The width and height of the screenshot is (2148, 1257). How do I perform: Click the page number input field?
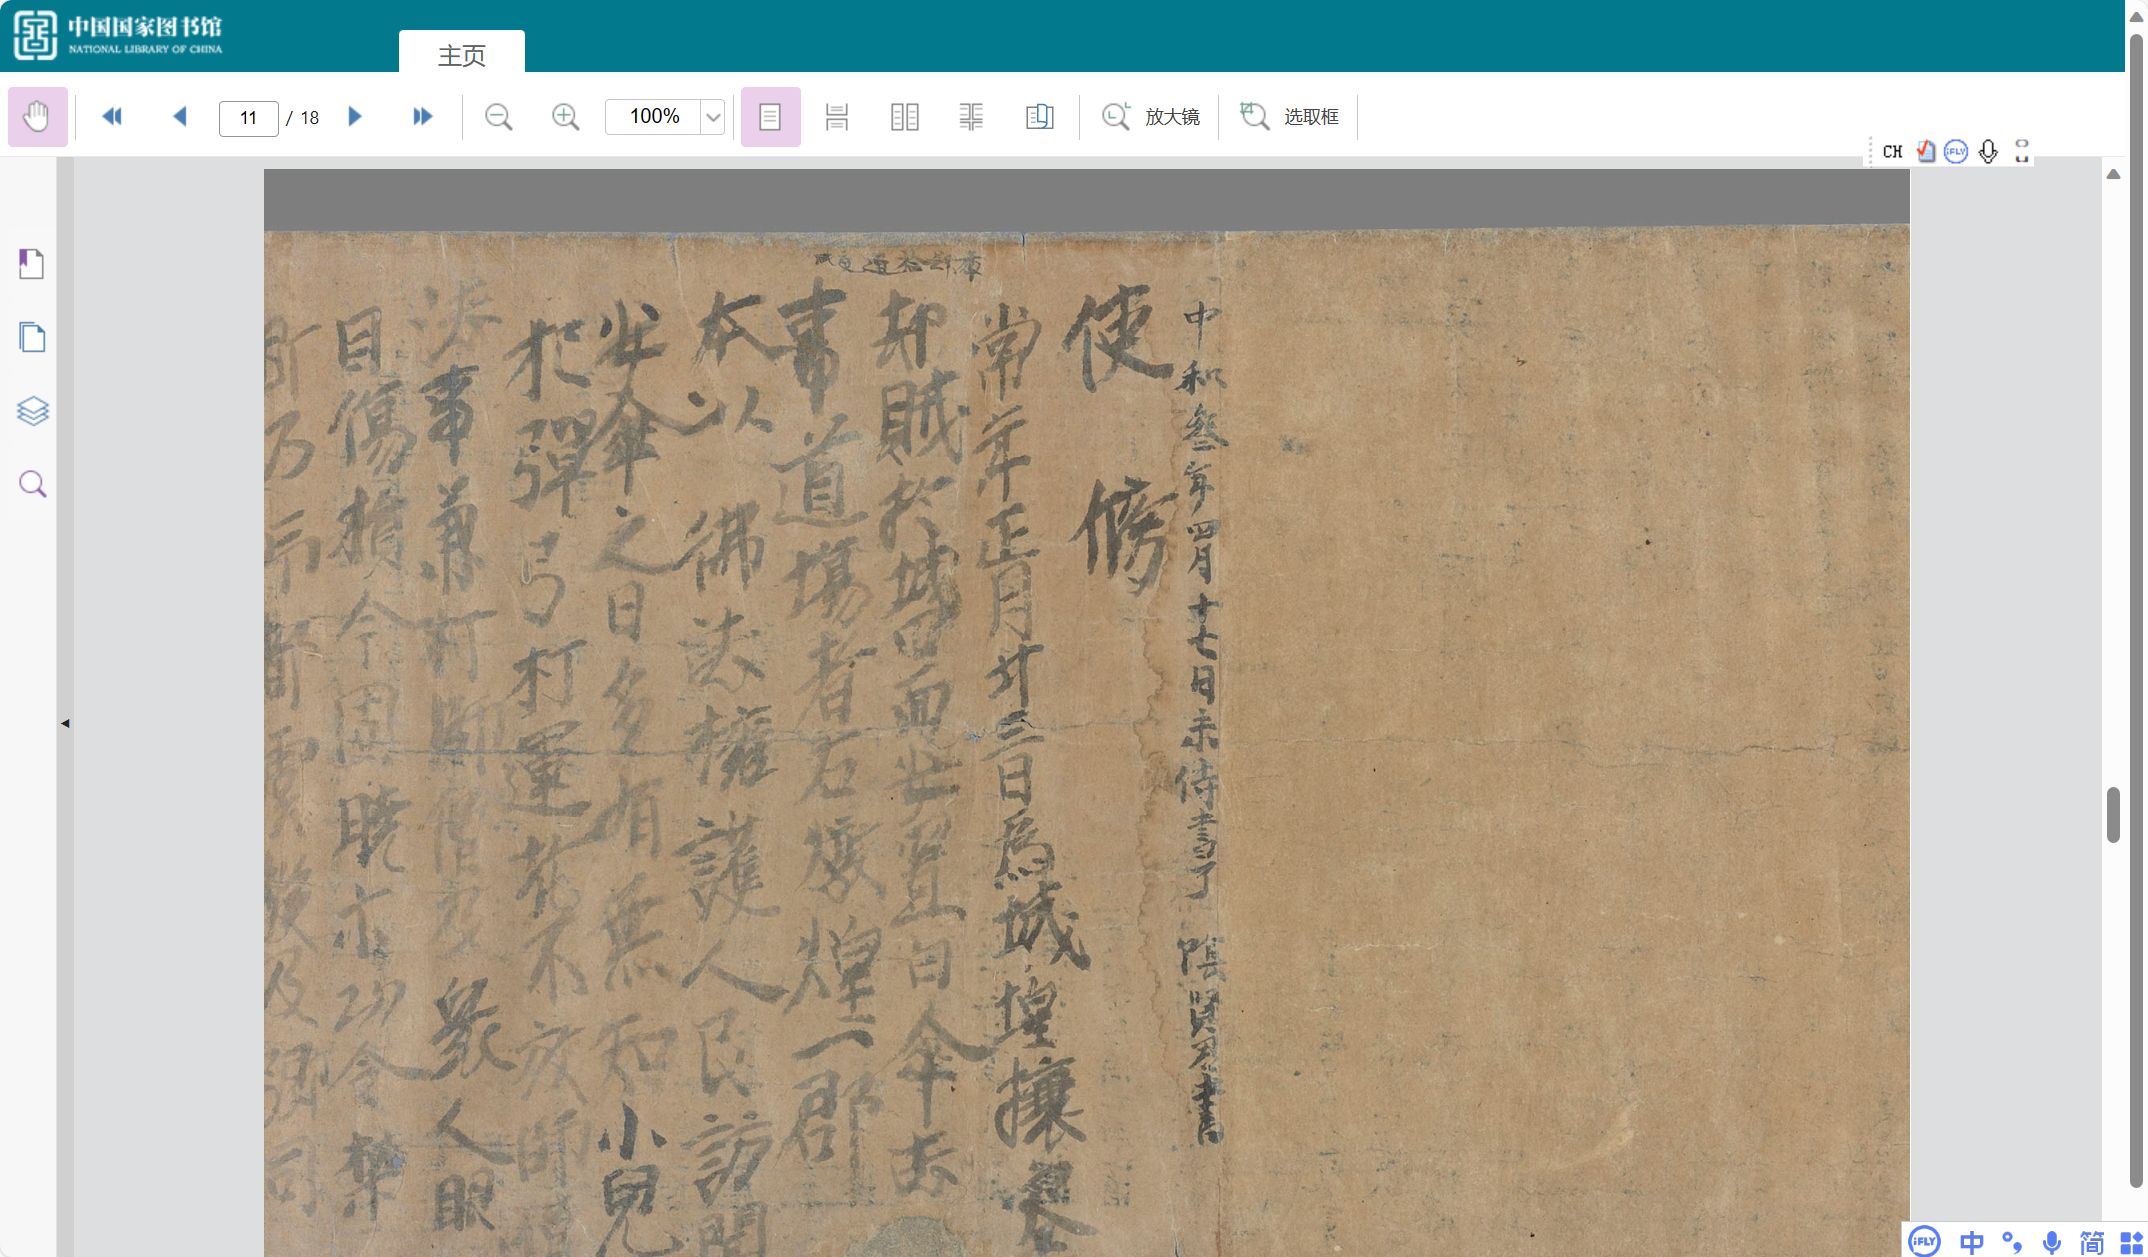coord(248,118)
